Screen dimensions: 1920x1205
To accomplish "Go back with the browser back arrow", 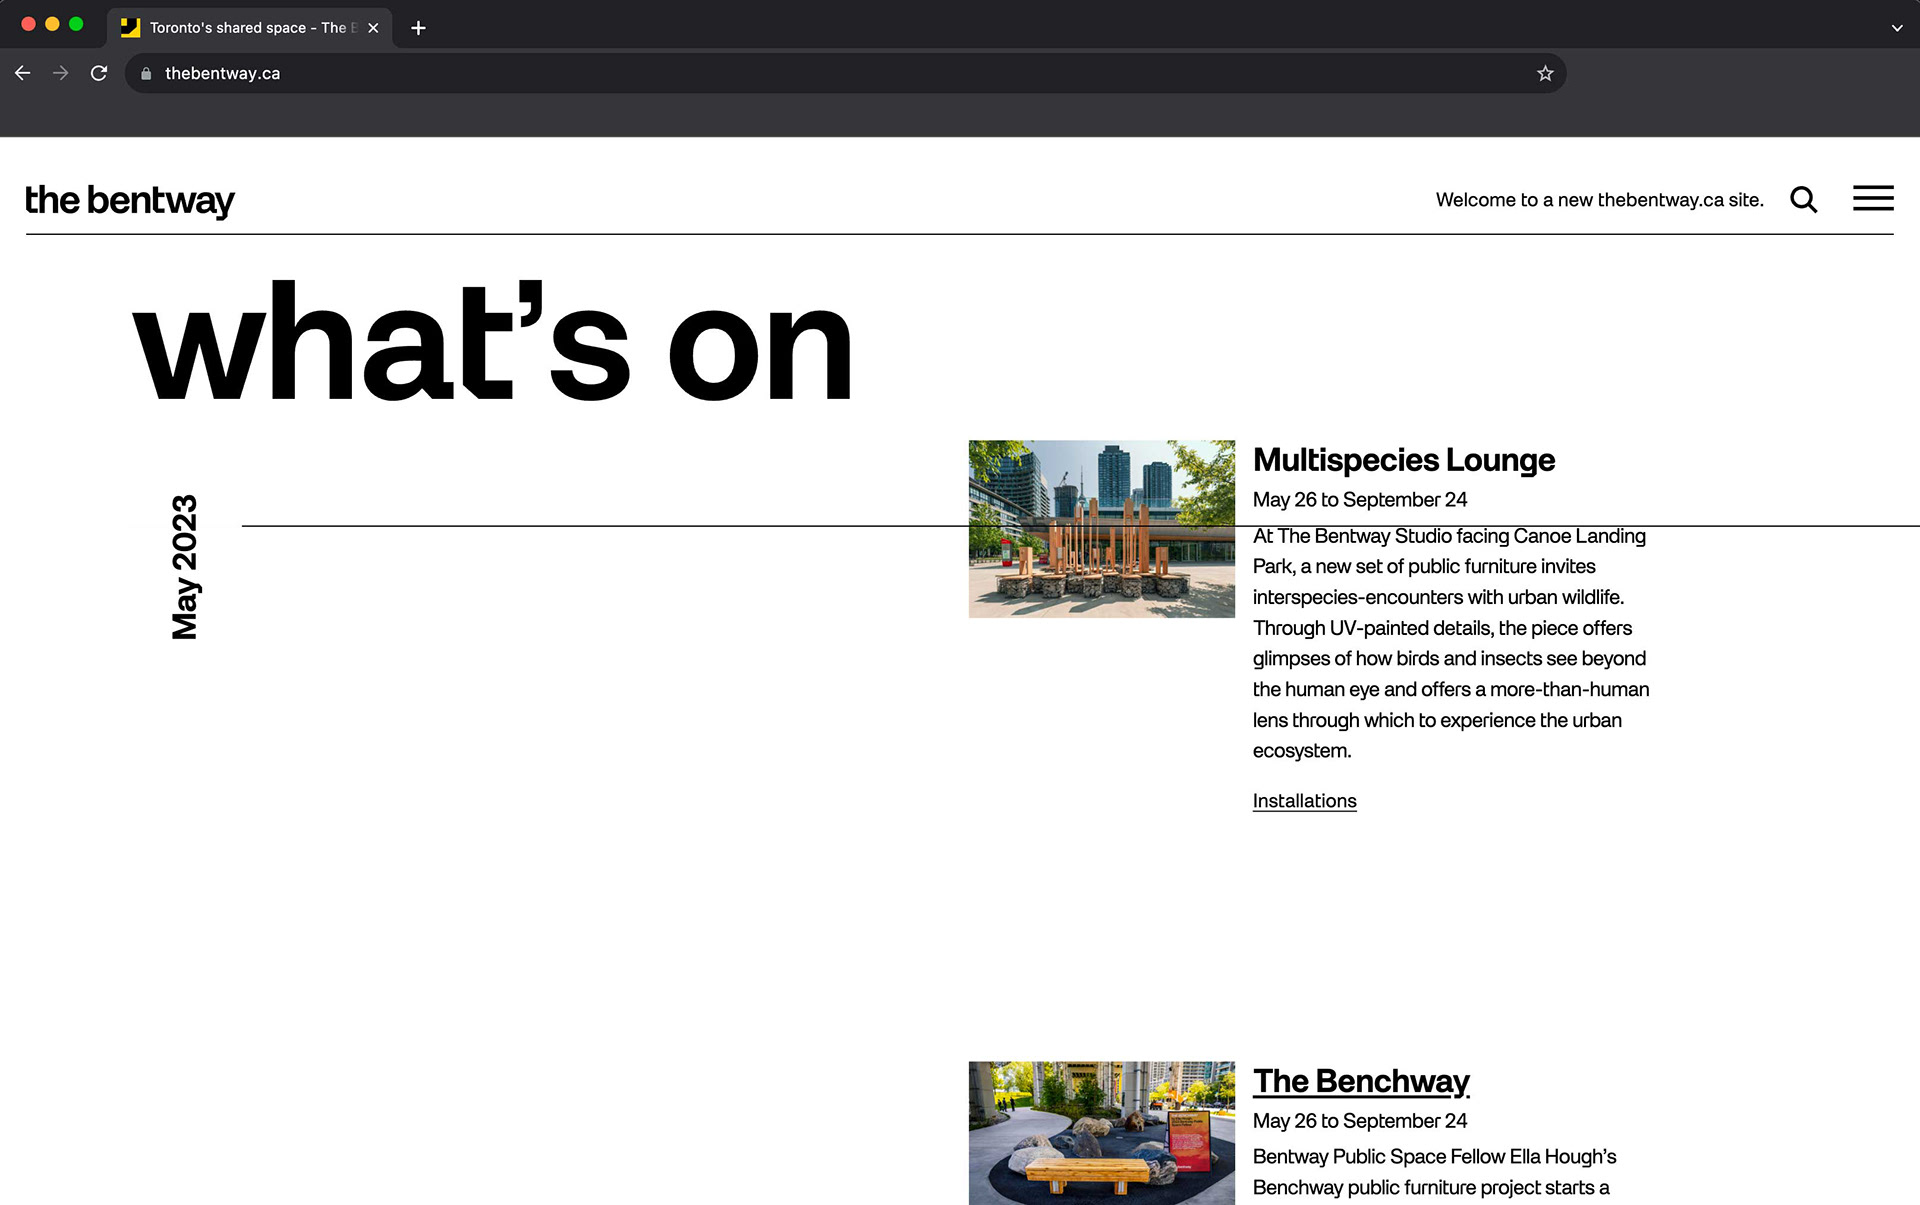I will coord(22,73).
